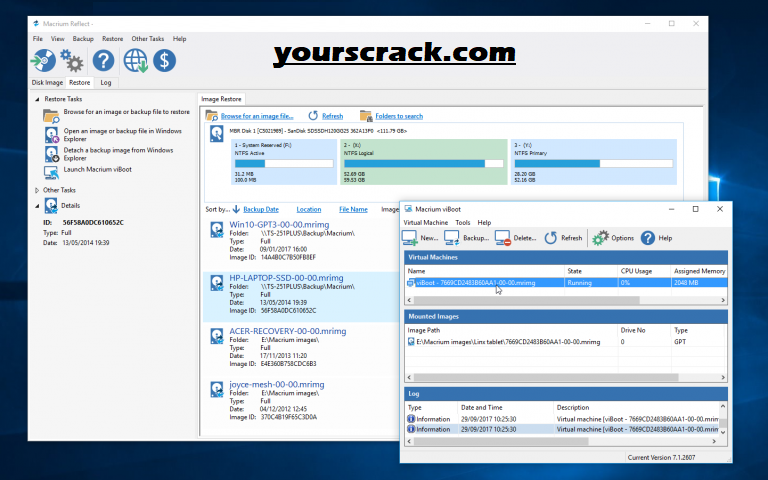Screen dimensions: 768x480
Task: Click the Win10-GPT3 image file icon
Action: point(217,229)
